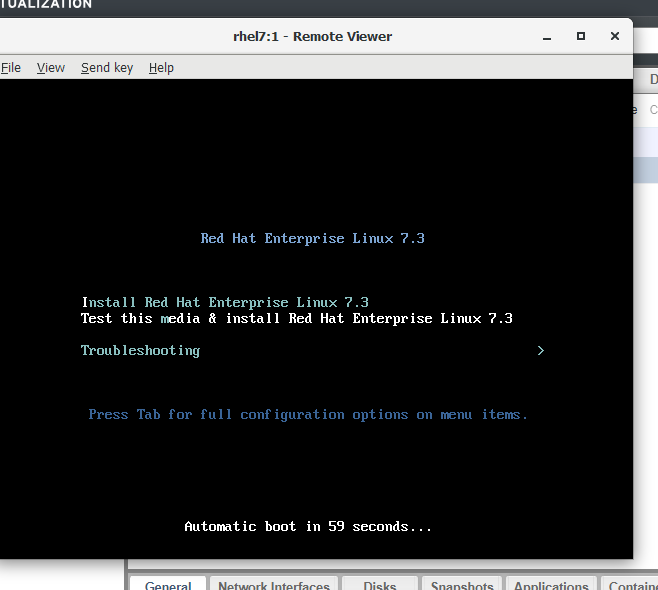The height and width of the screenshot is (590, 658).
Task: Select the Troubleshooting boot entry
Action: click(x=140, y=350)
